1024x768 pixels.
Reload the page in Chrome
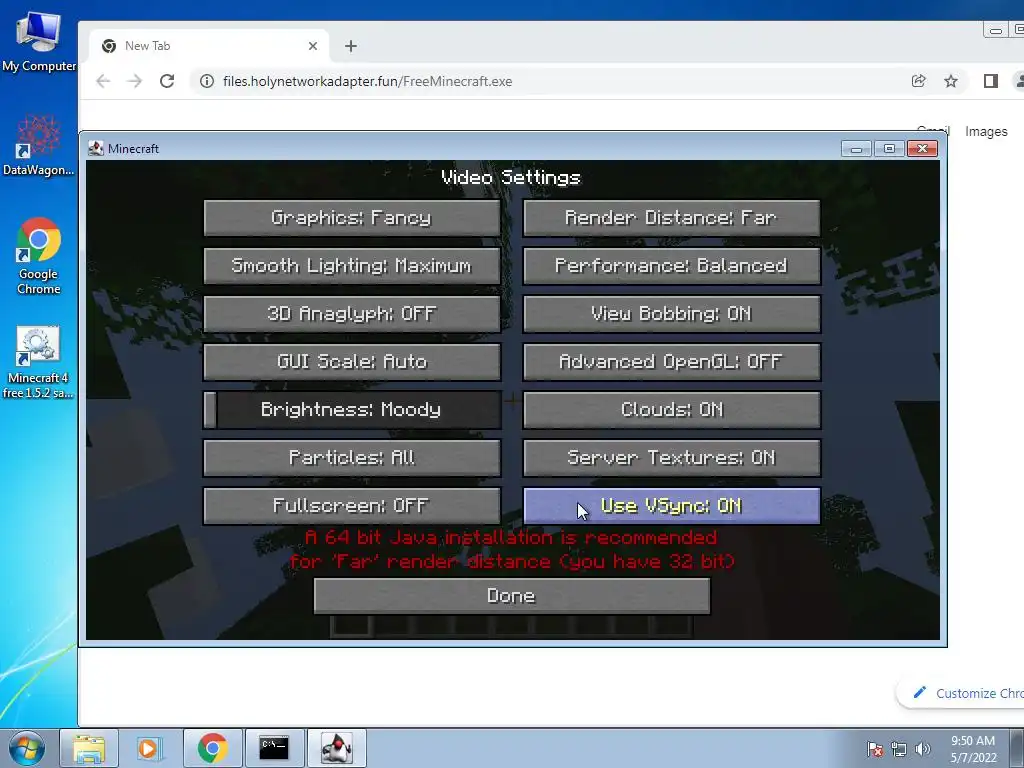[167, 81]
